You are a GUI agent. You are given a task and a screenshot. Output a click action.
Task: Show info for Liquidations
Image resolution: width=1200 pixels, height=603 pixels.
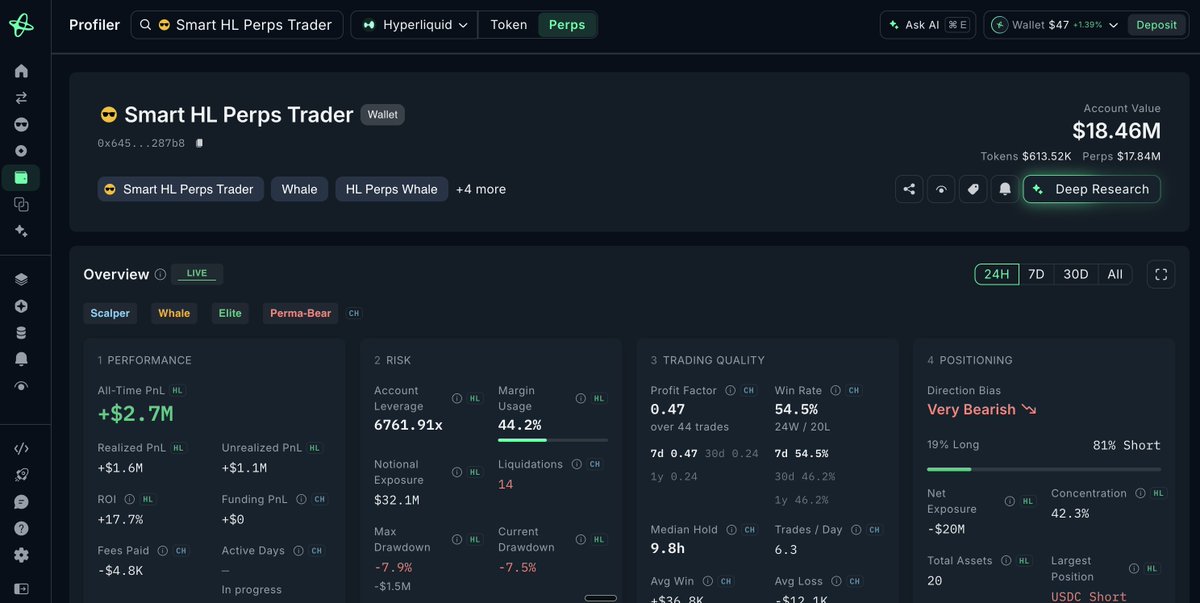coord(577,464)
